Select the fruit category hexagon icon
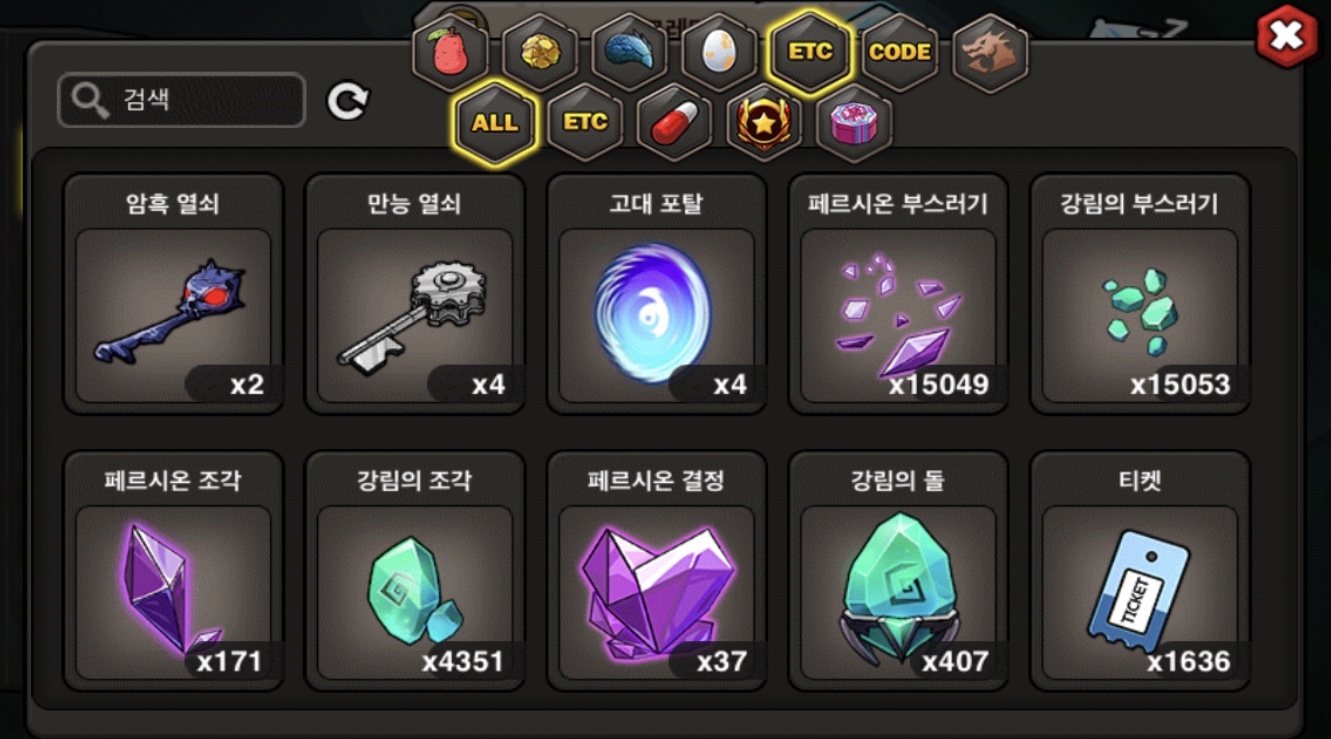This screenshot has height=739, width=1331. click(x=450, y=52)
